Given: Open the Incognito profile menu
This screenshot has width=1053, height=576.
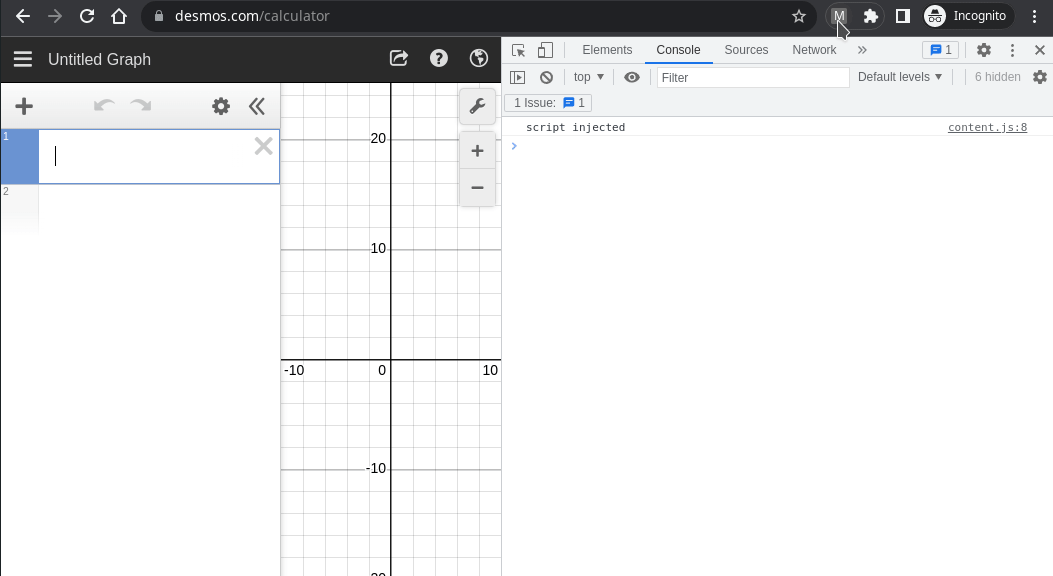Looking at the screenshot, I should click(968, 16).
